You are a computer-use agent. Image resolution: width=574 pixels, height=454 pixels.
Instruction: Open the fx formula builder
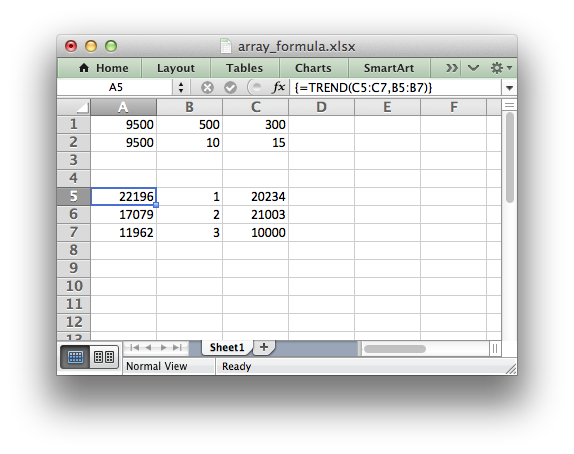click(279, 87)
